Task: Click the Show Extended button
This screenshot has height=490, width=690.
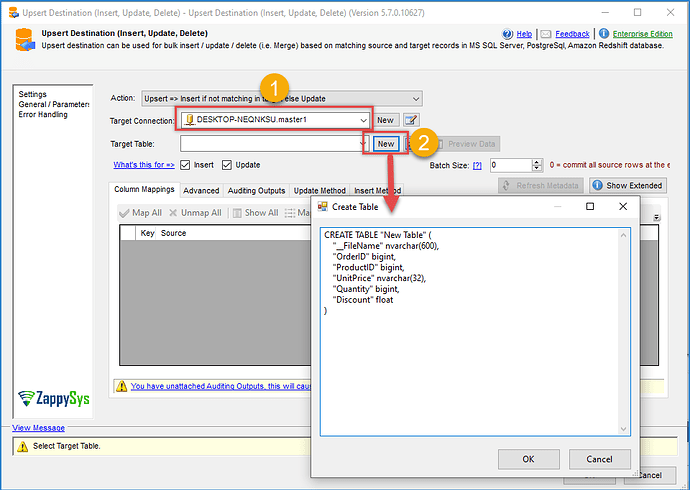Action: point(628,186)
